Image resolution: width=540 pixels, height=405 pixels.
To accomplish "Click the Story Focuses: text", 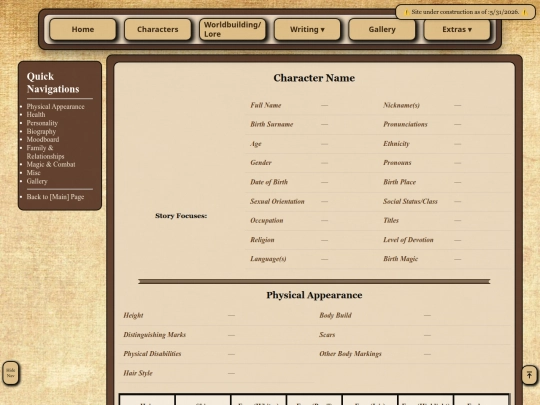I will pyautogui.click(x=181, y=216).
